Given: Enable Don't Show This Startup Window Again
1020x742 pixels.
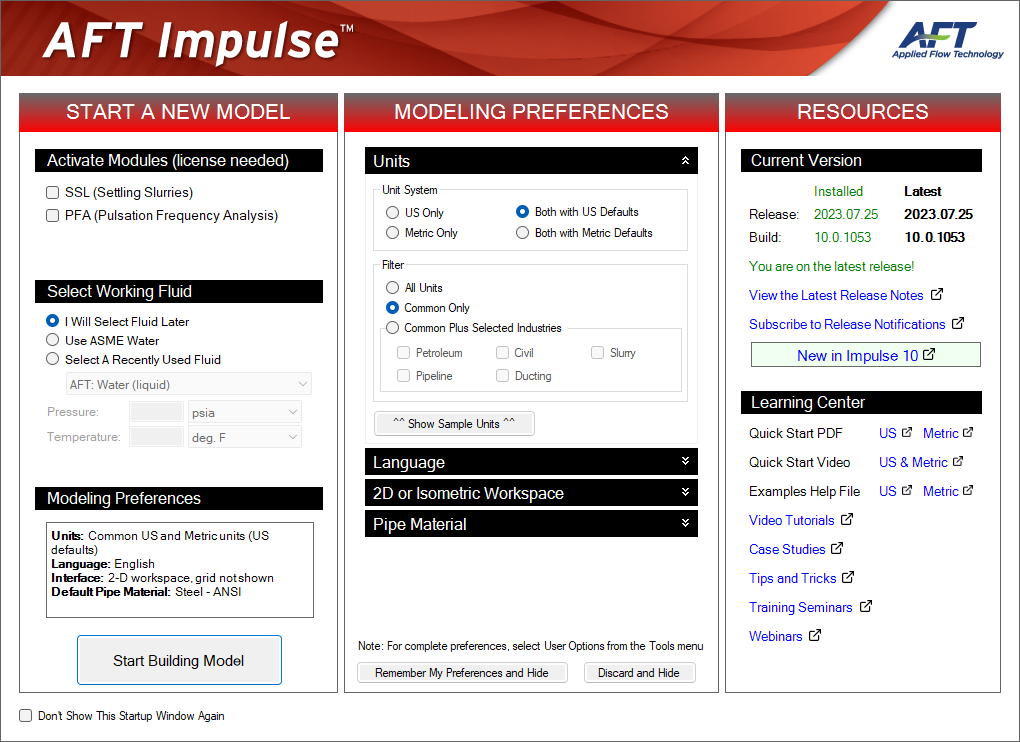Looking at the screenshot, I should click(24, 715).
